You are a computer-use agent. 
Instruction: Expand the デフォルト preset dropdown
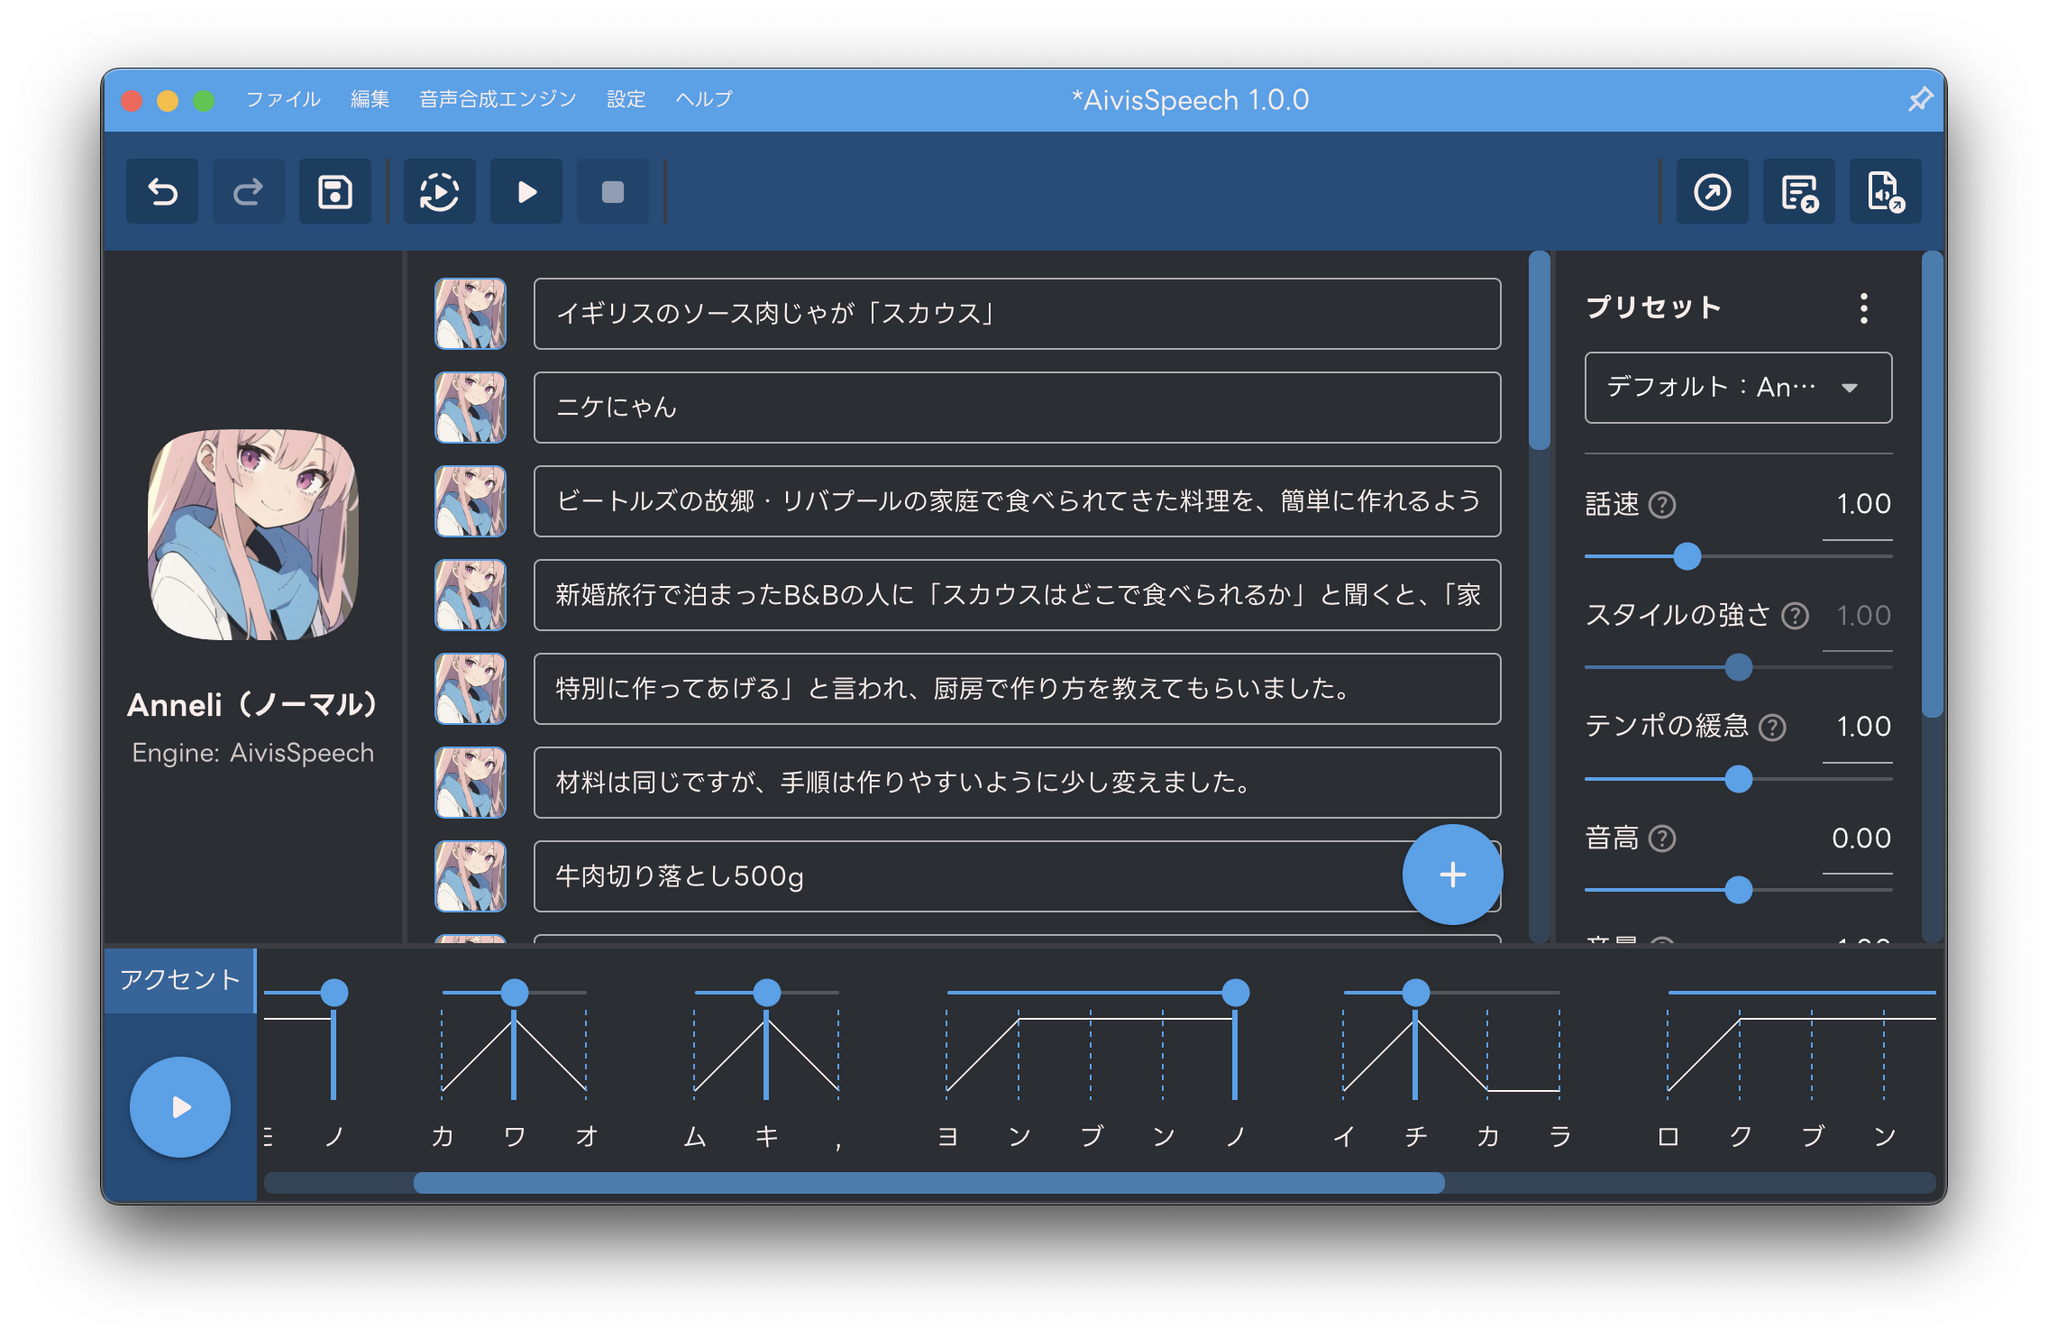click(x=1738, y=388)
